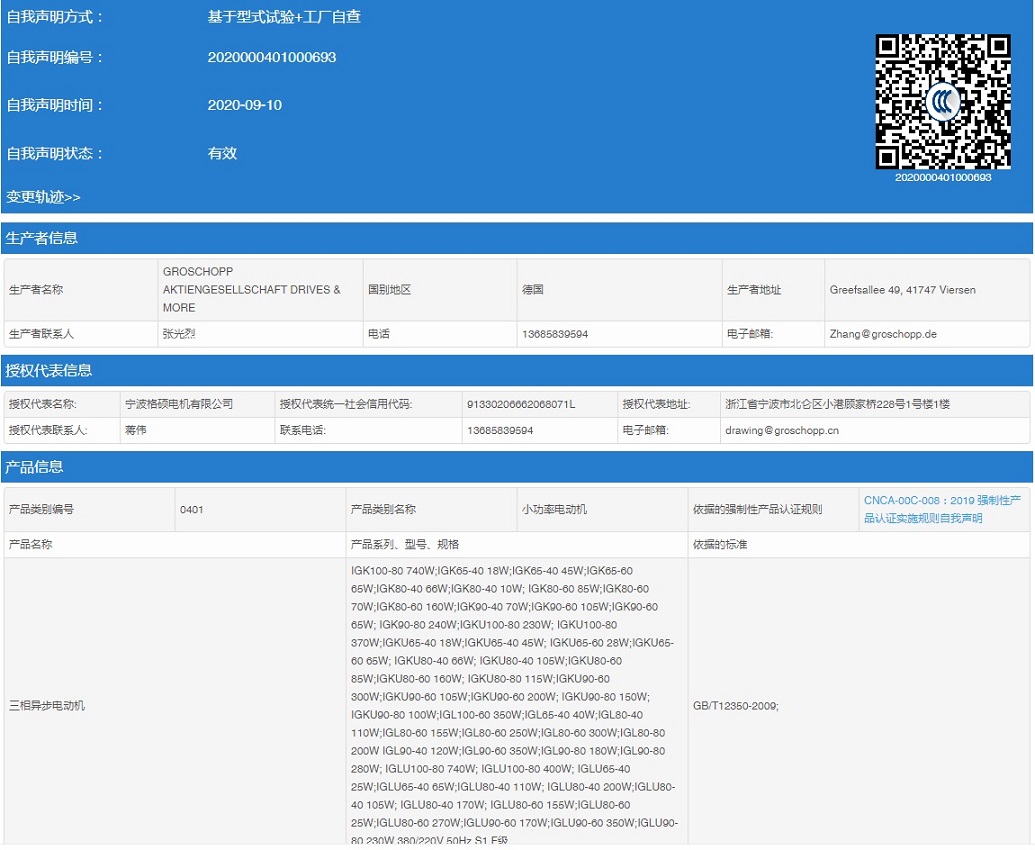Click the country value 德国

click(533, 290)
